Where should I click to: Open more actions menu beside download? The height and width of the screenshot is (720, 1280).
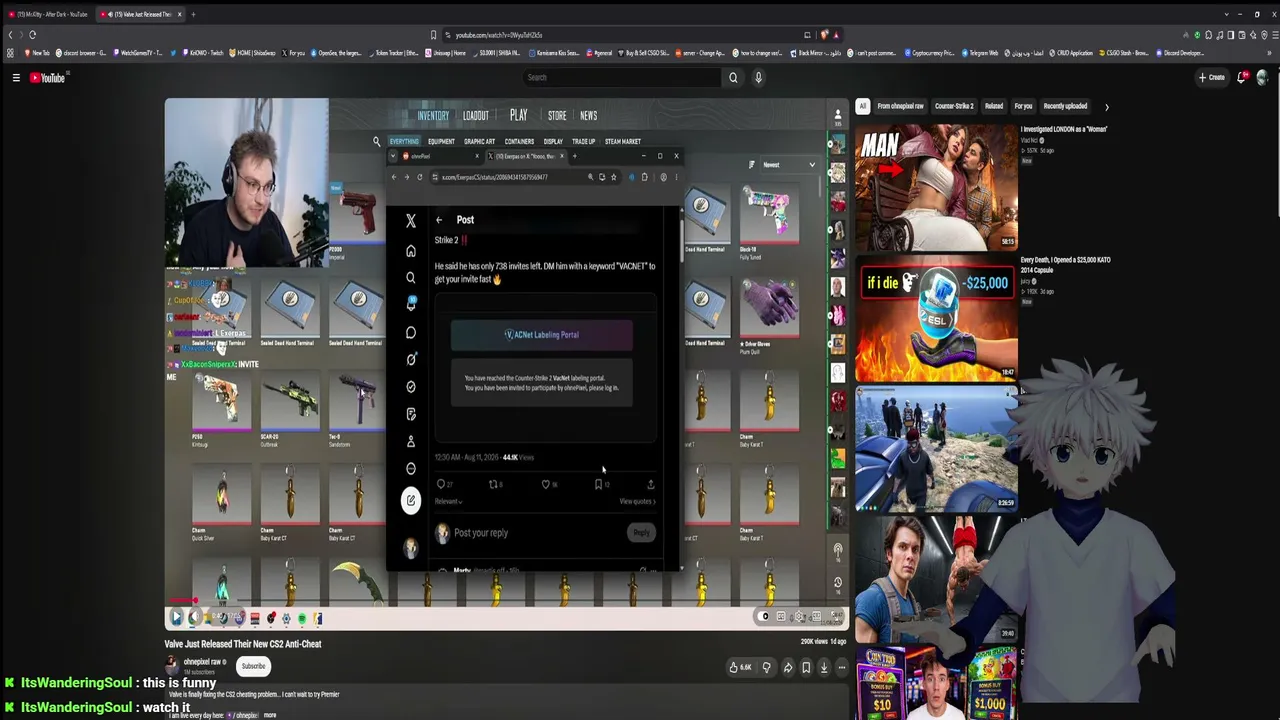[842, 667]
